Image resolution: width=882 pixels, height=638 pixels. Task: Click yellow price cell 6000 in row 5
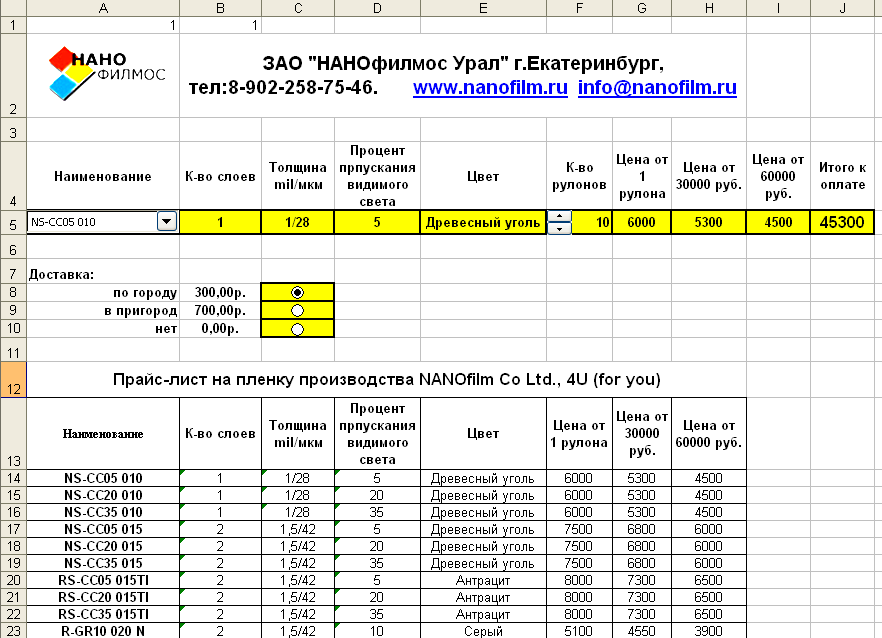[x=642, y=222]
